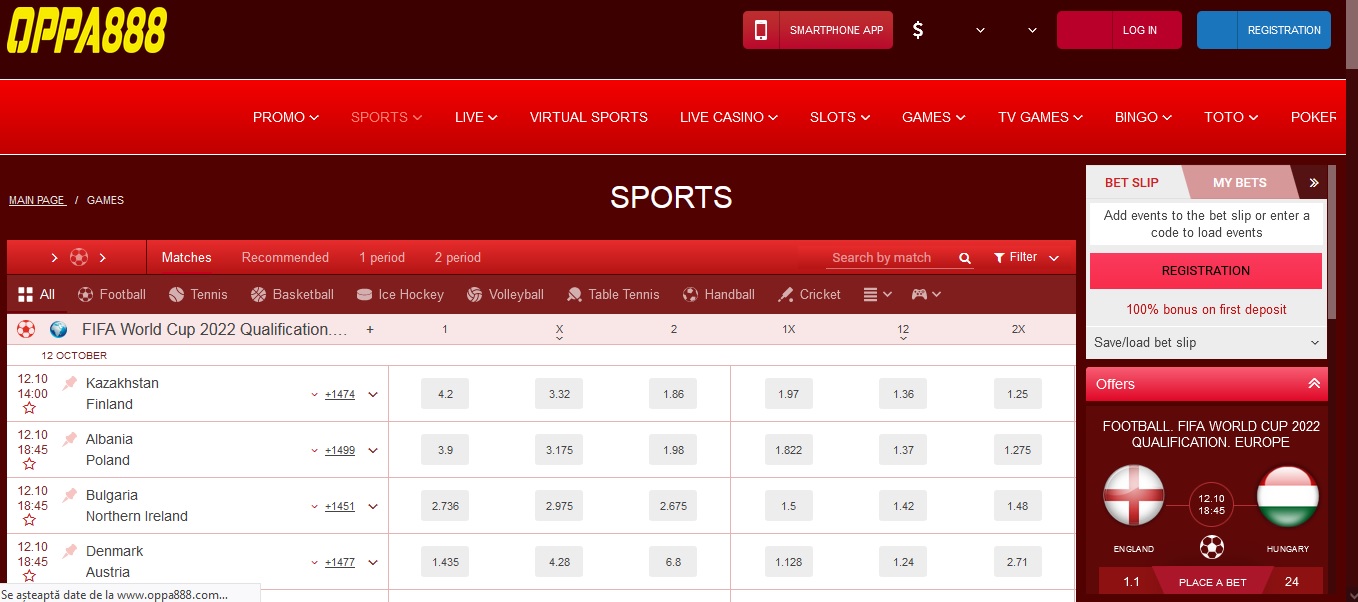Select the Football sport icon
1358x602 pixels.
click(85, 294)
